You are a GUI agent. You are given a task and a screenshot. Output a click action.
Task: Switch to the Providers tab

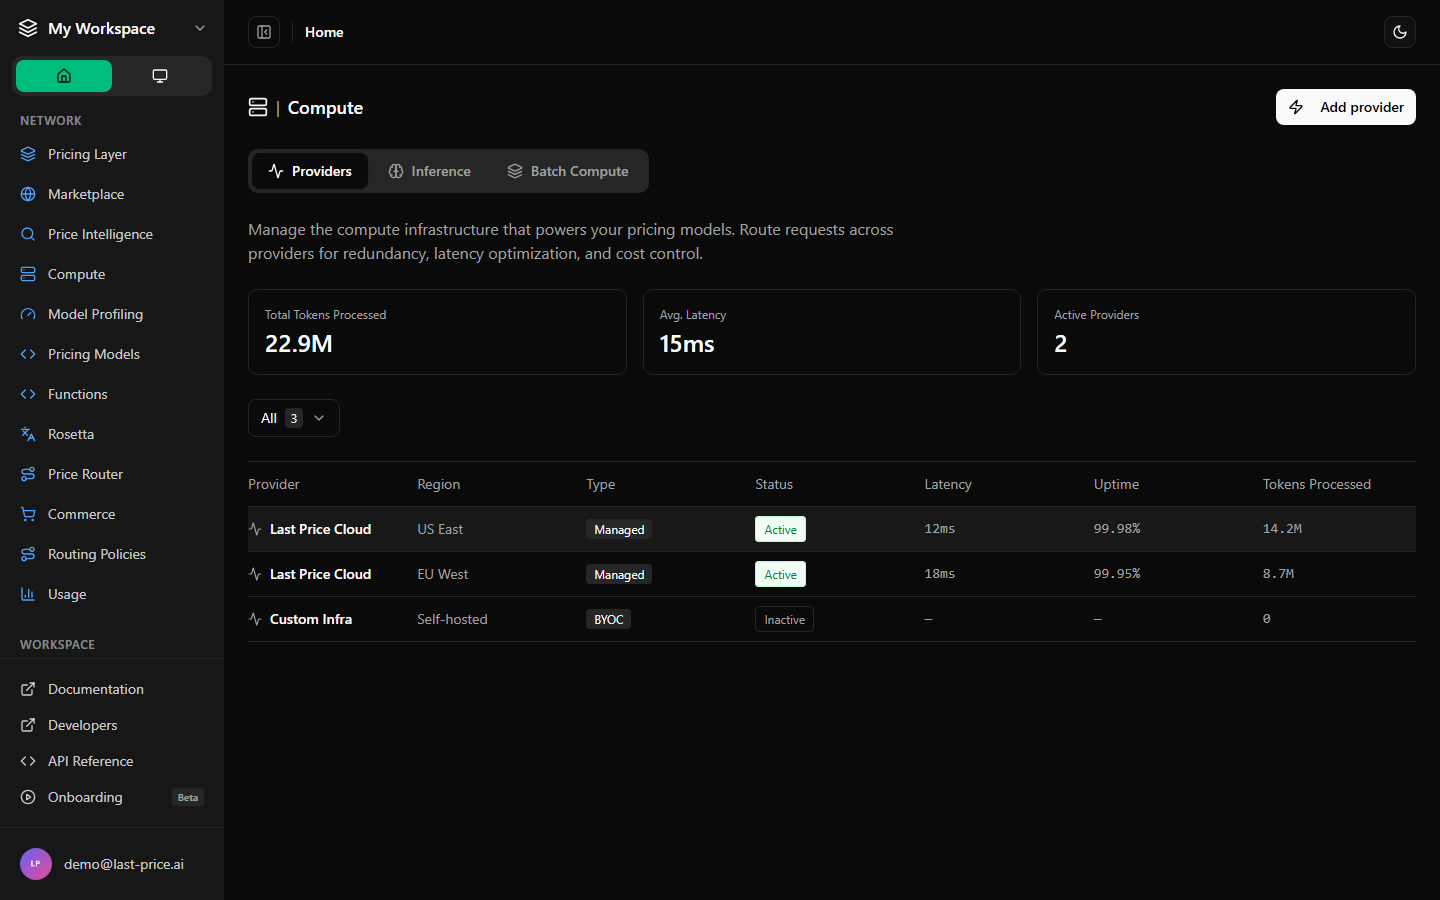(310, 171)
